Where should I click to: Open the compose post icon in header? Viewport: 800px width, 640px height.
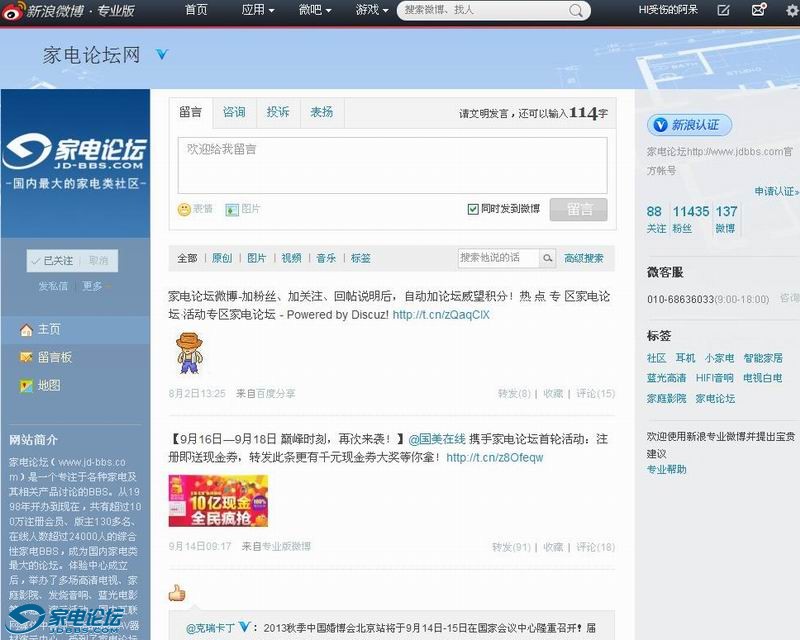coord(724,10)
